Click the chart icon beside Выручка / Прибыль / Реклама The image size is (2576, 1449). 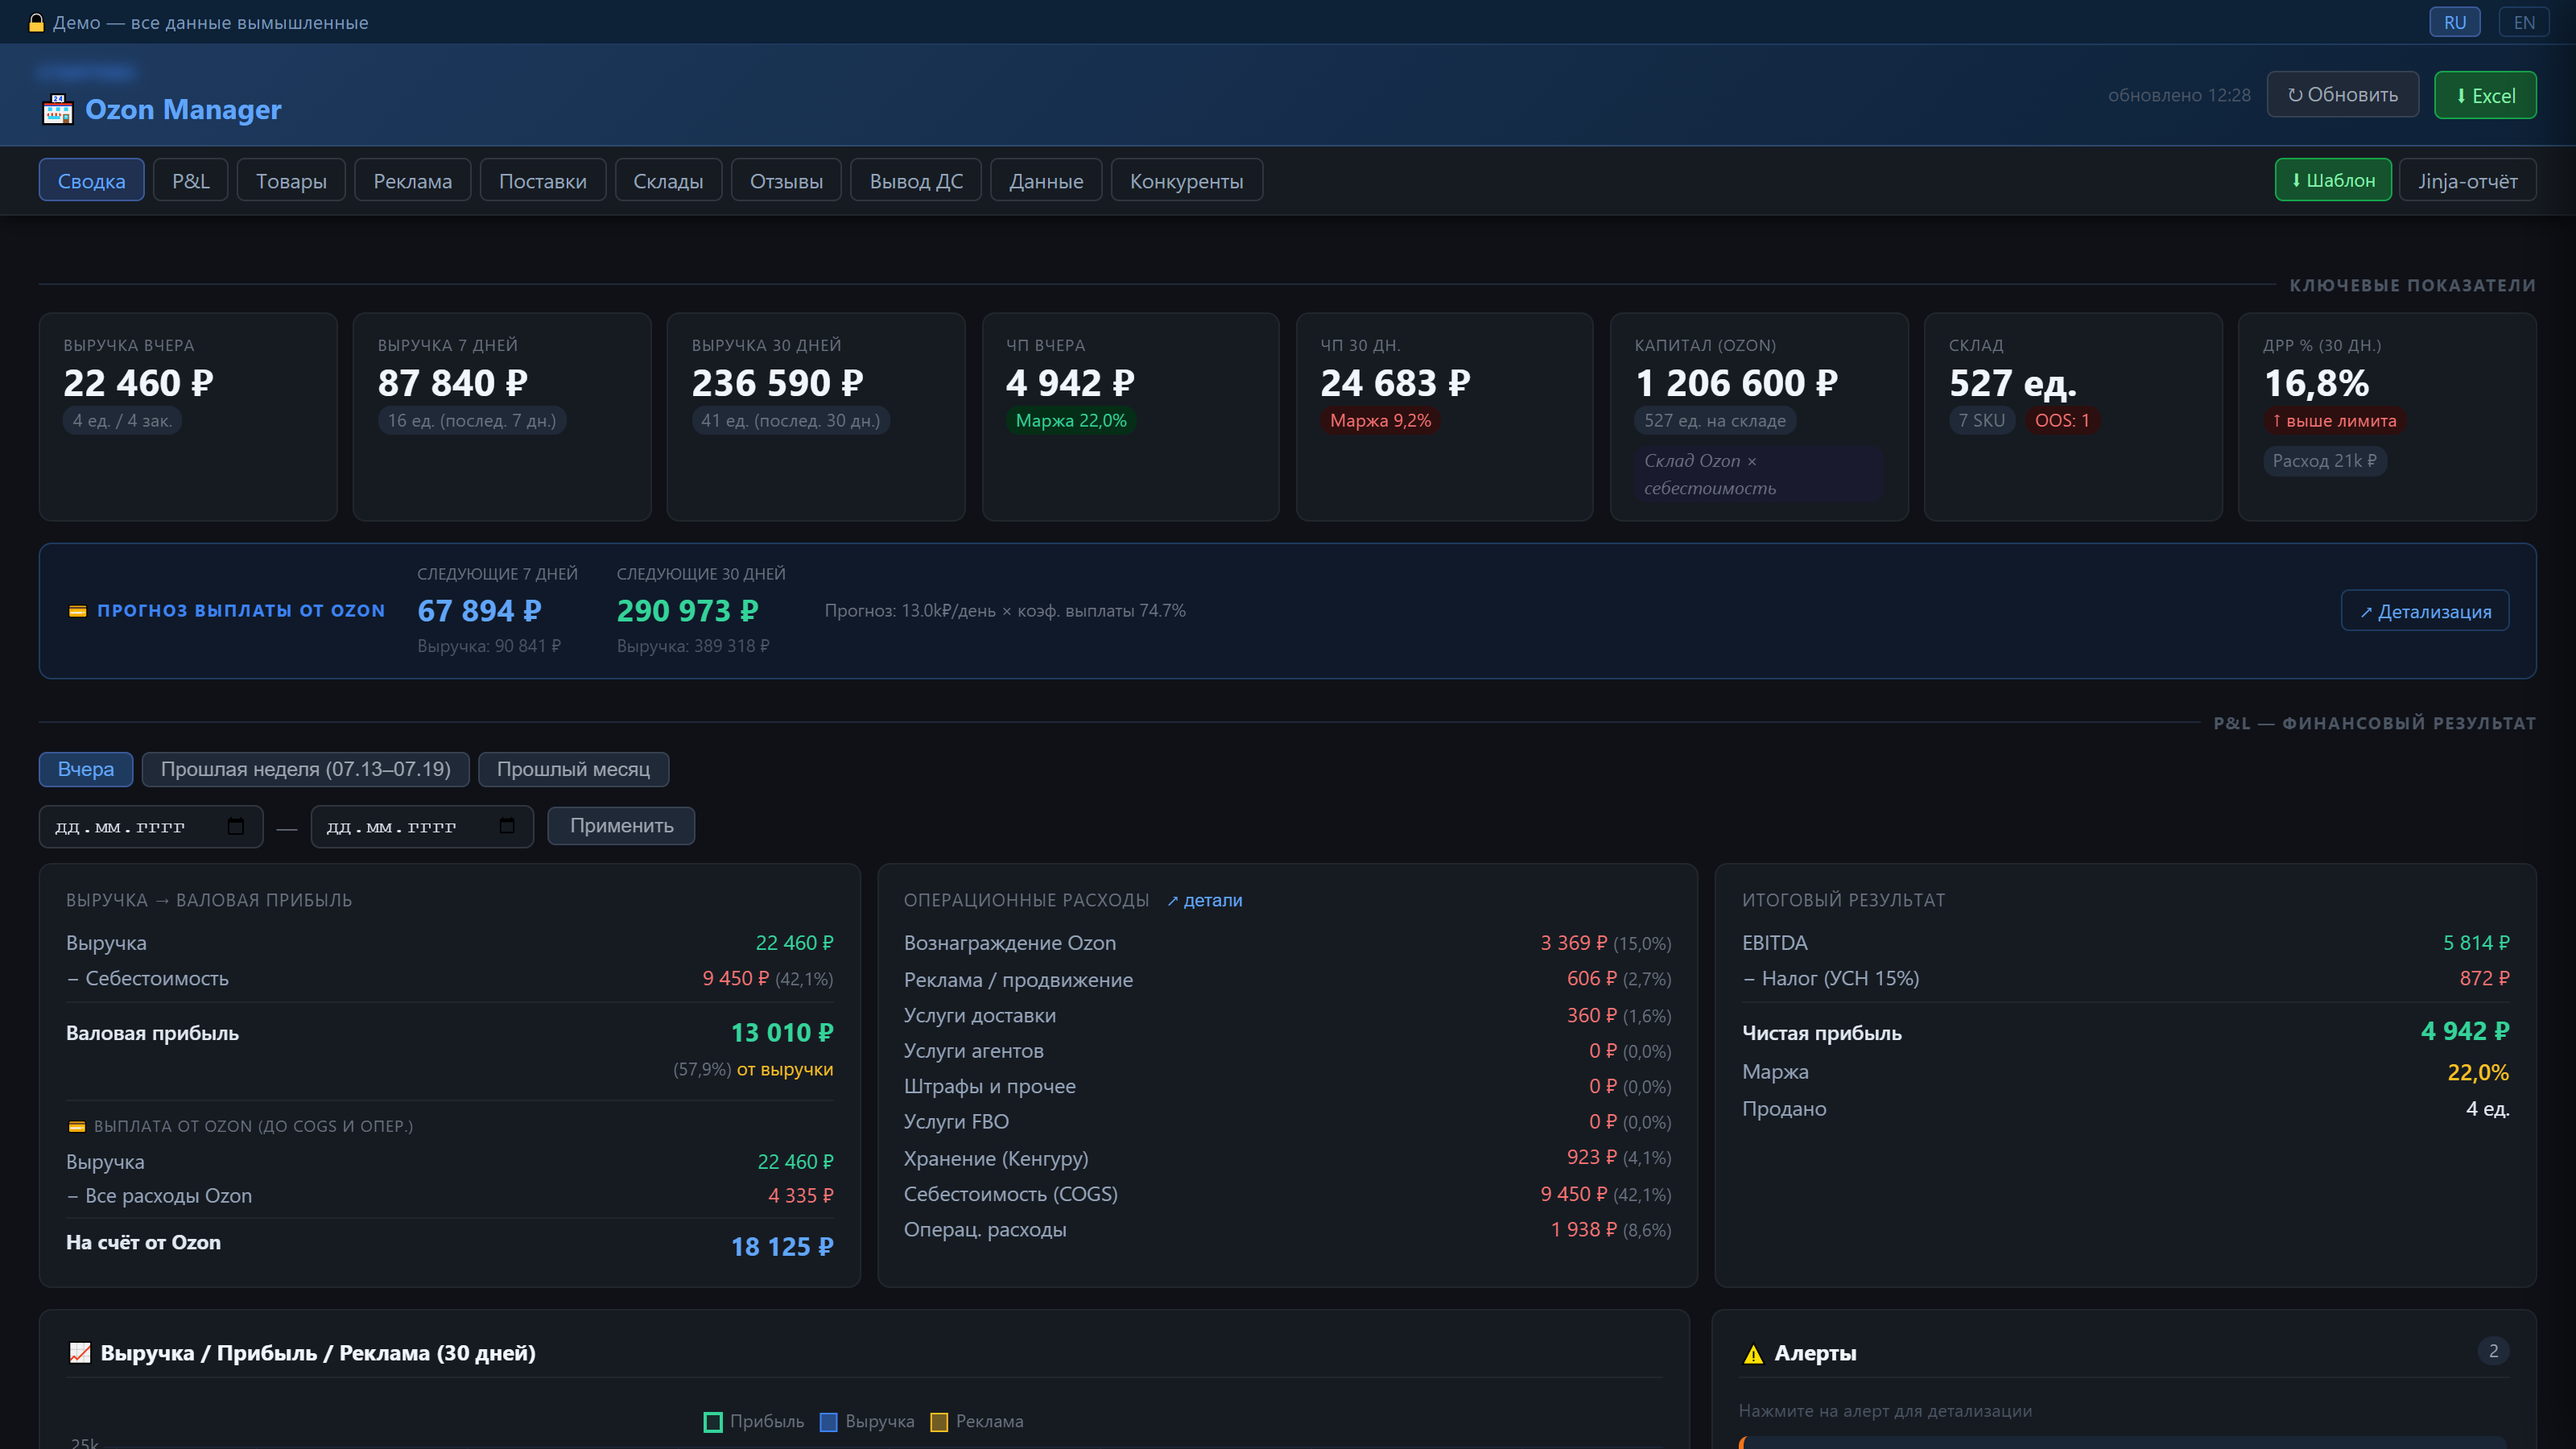click(79, 1353)
